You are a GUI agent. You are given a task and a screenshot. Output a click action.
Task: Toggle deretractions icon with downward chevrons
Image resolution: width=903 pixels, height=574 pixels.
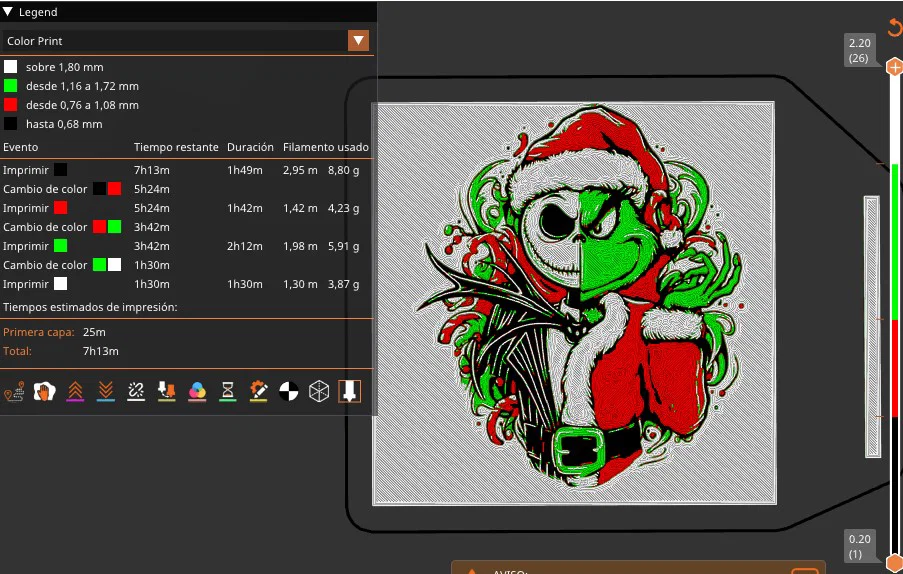pyautogui.click(x=105, y=391)
